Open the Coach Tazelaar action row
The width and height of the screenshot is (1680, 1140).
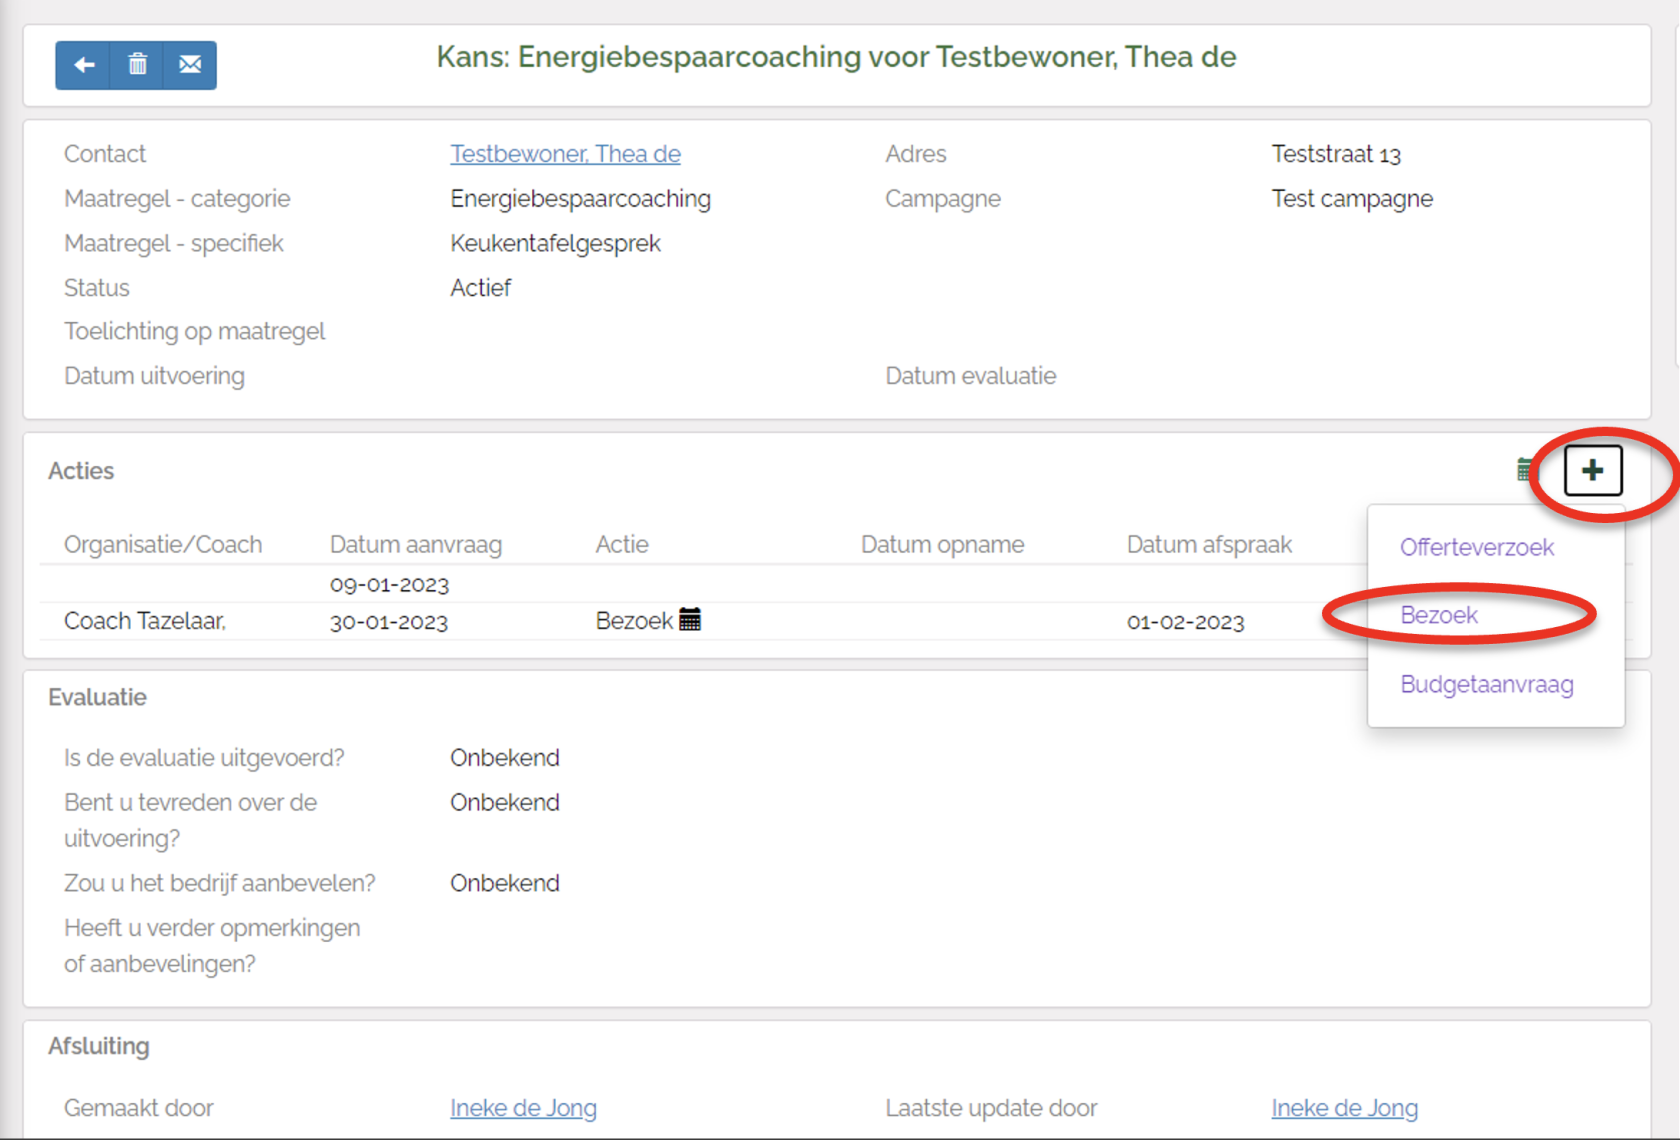(x=145, y=621)
